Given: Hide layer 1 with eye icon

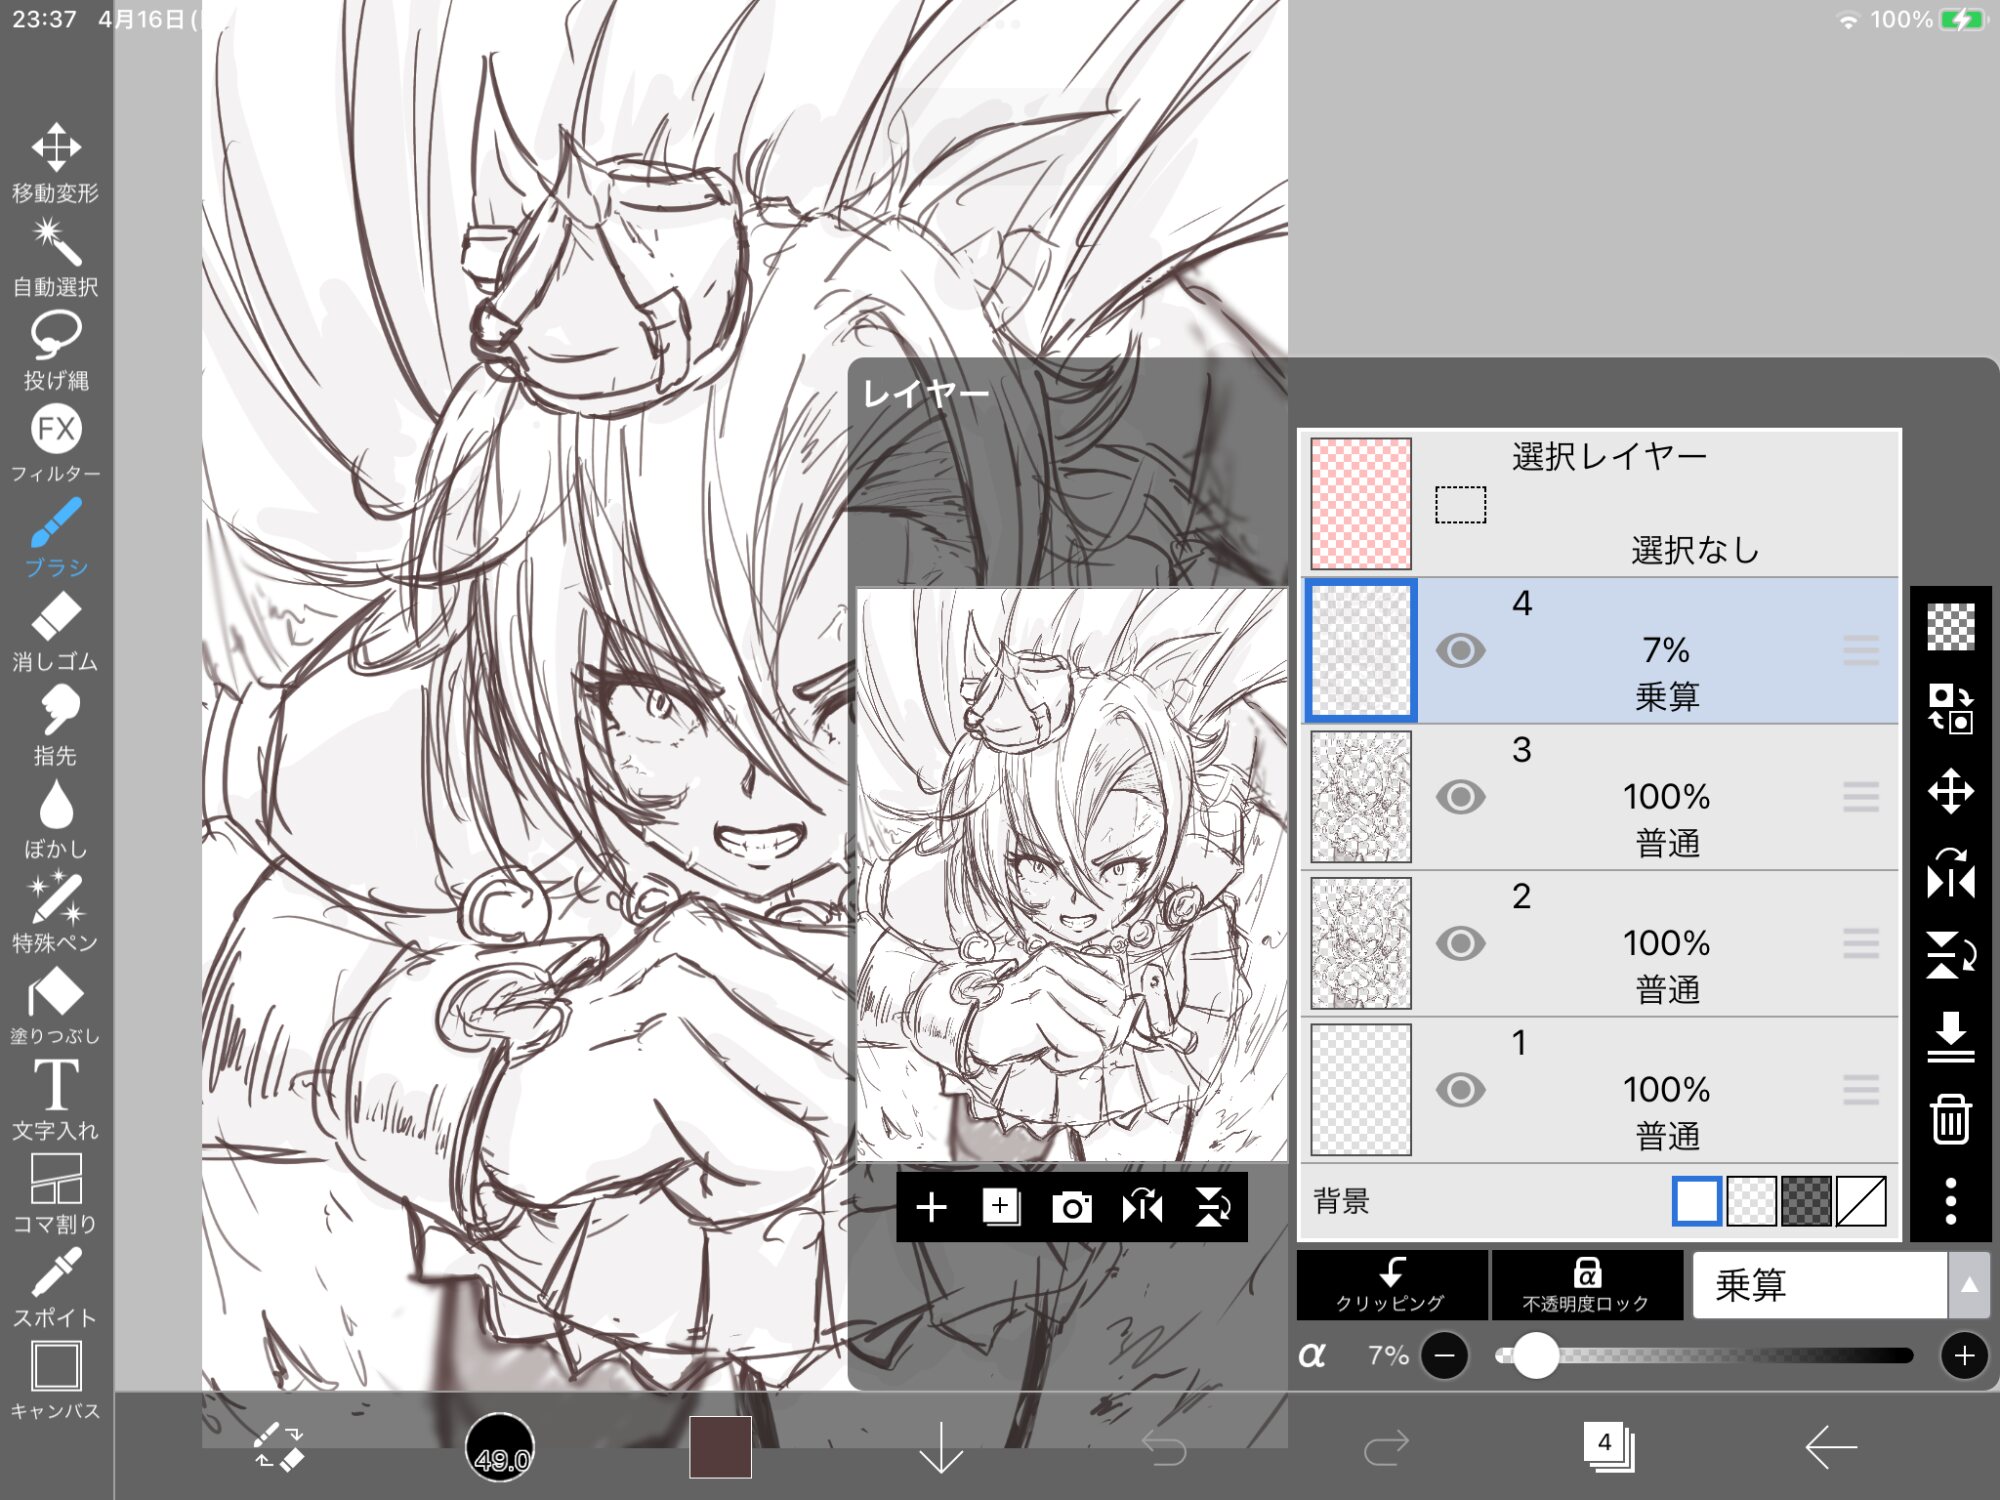Looking at the screenshot, I should (x=1460, y=1090).
